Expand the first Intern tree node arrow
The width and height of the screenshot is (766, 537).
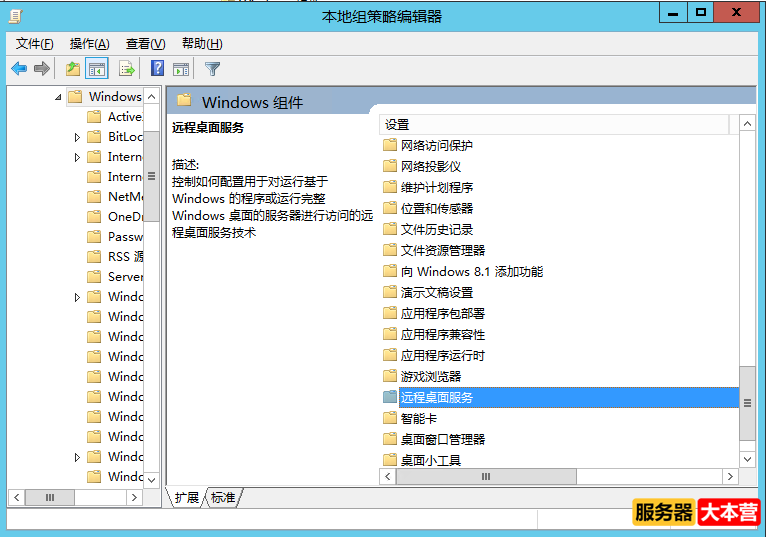77,157
